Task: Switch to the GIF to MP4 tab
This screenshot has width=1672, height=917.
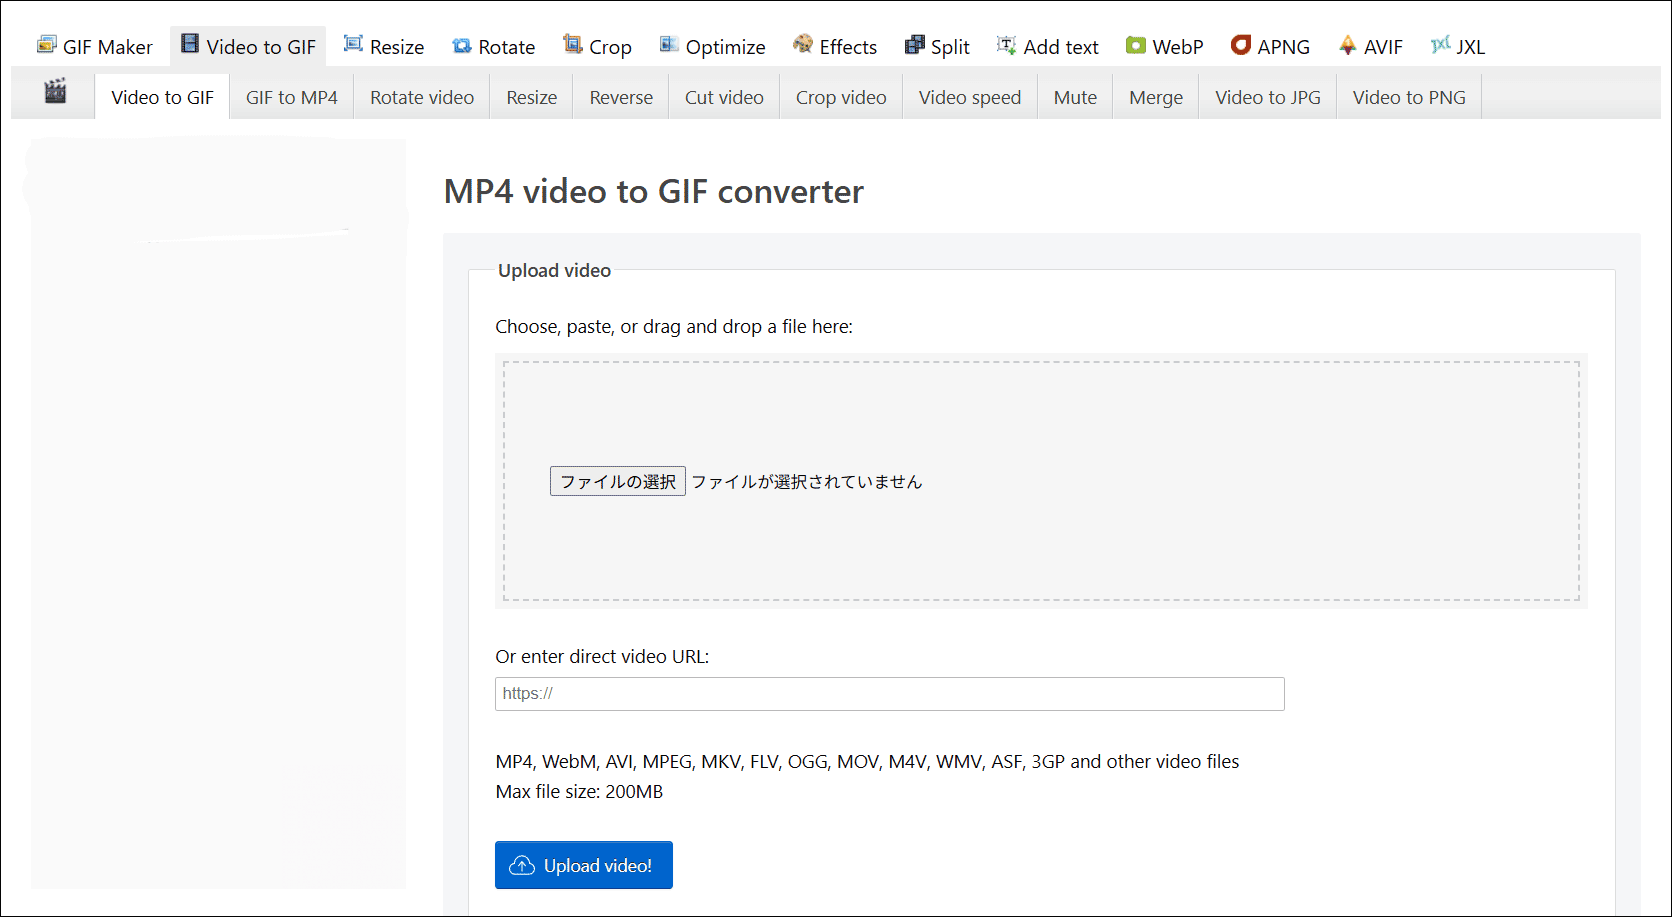Action: click(292, 97)
